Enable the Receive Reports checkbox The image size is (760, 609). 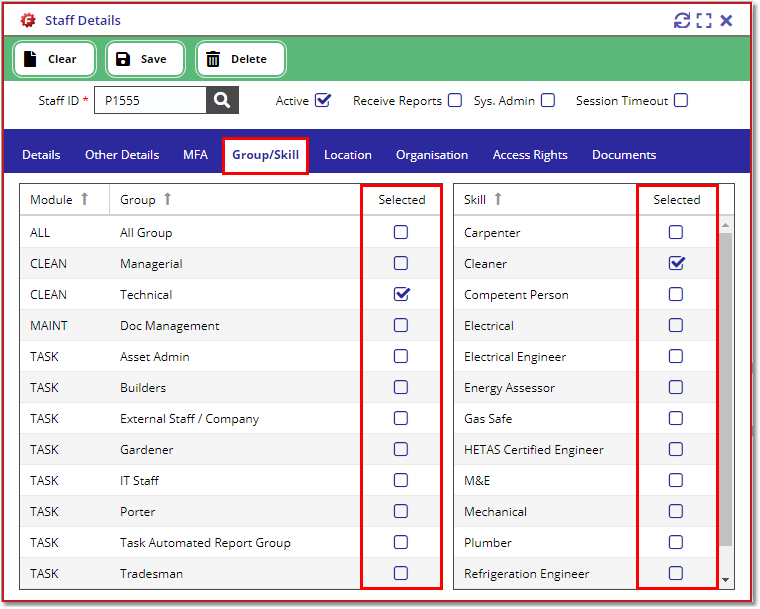pyautogui.click(x=455, y=100)
